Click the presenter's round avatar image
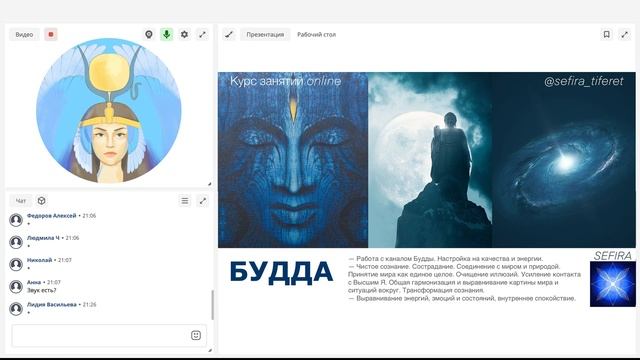 [109, 111]
